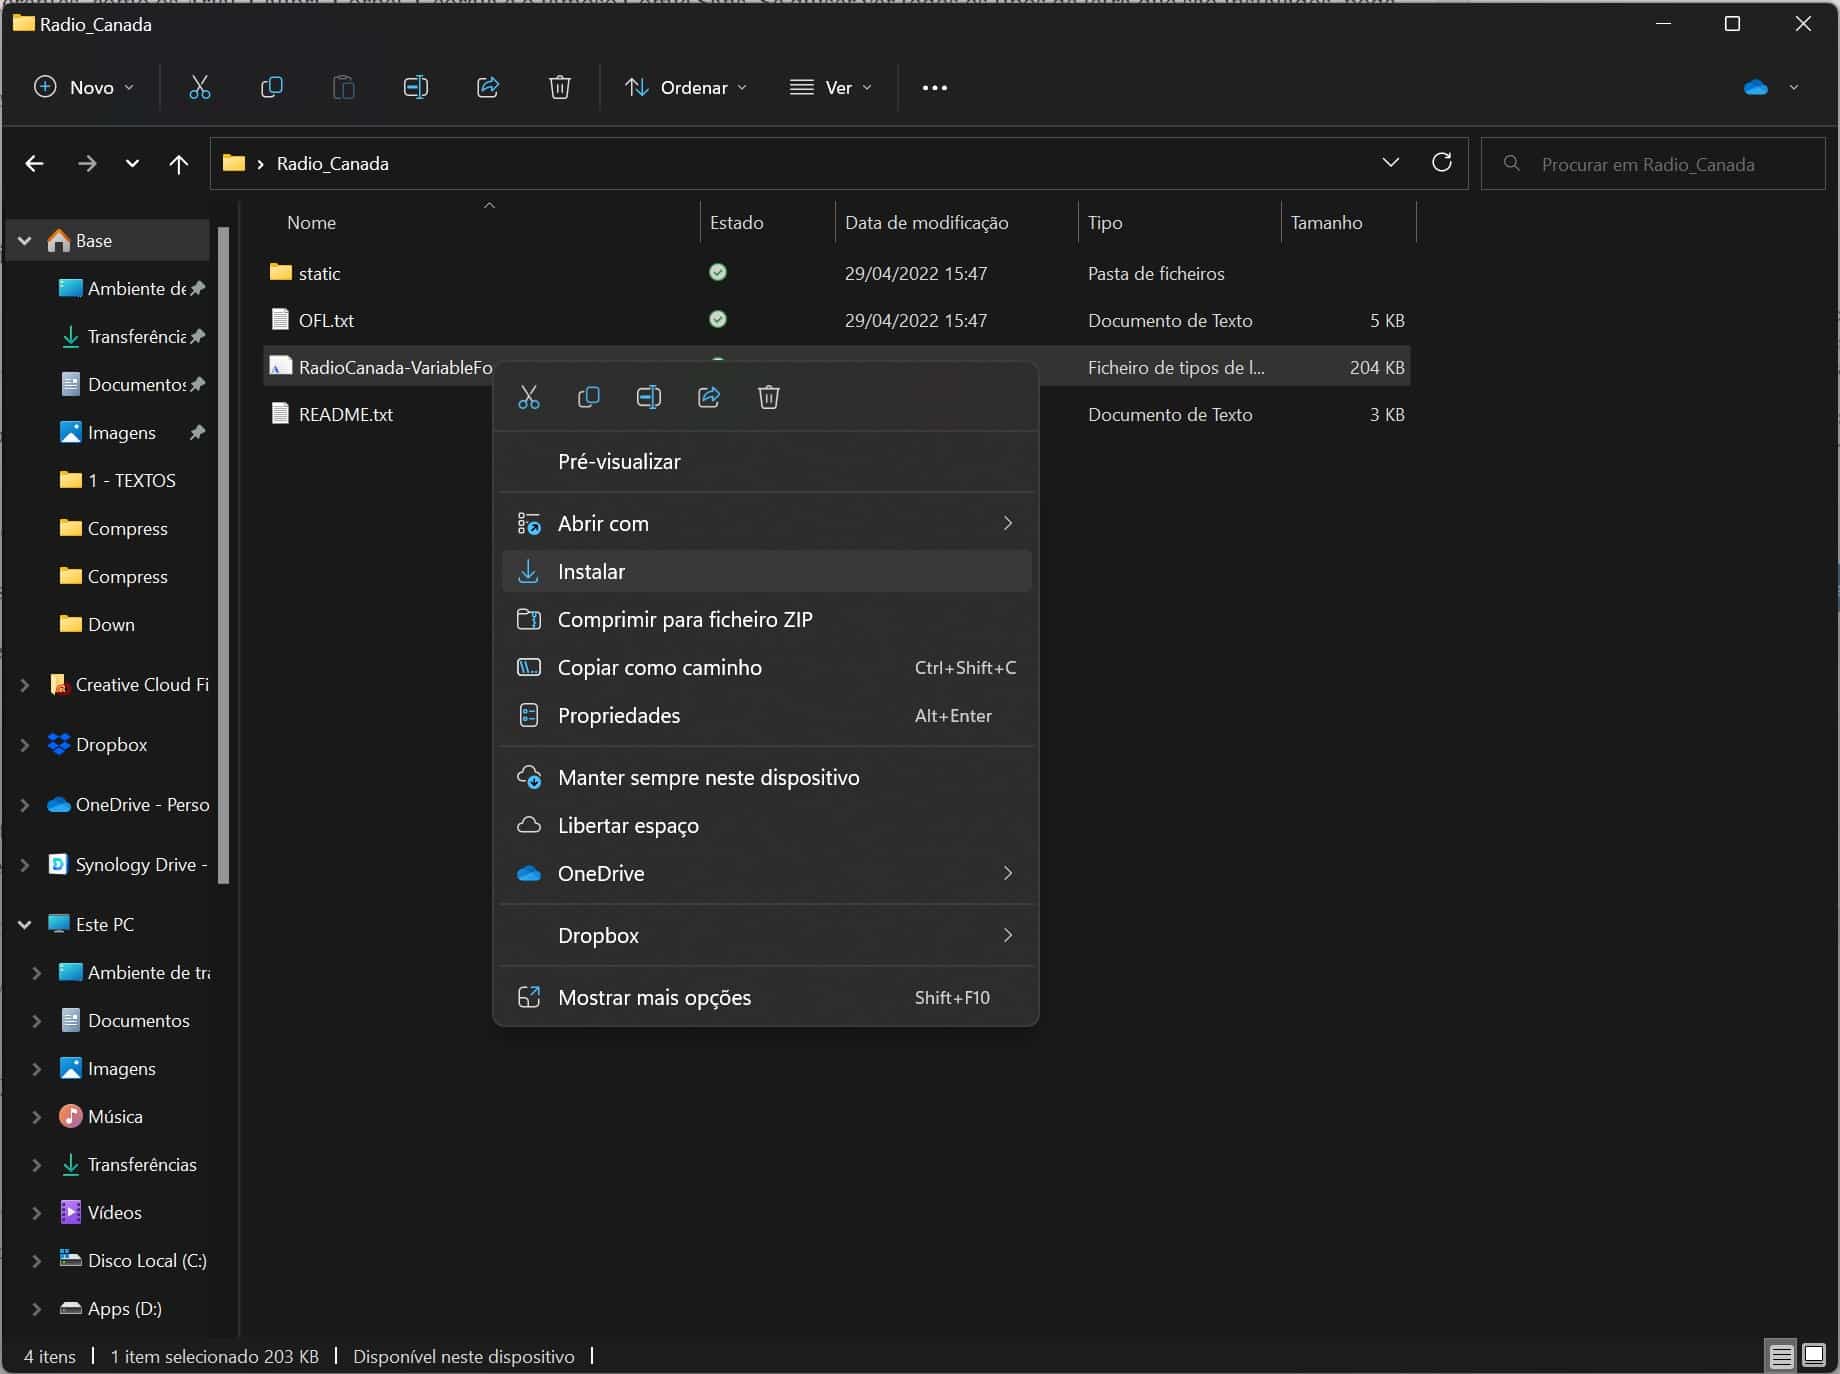Choose Propriedades from the context menu
1840x1374 pixels.
(x=618, y=716)
